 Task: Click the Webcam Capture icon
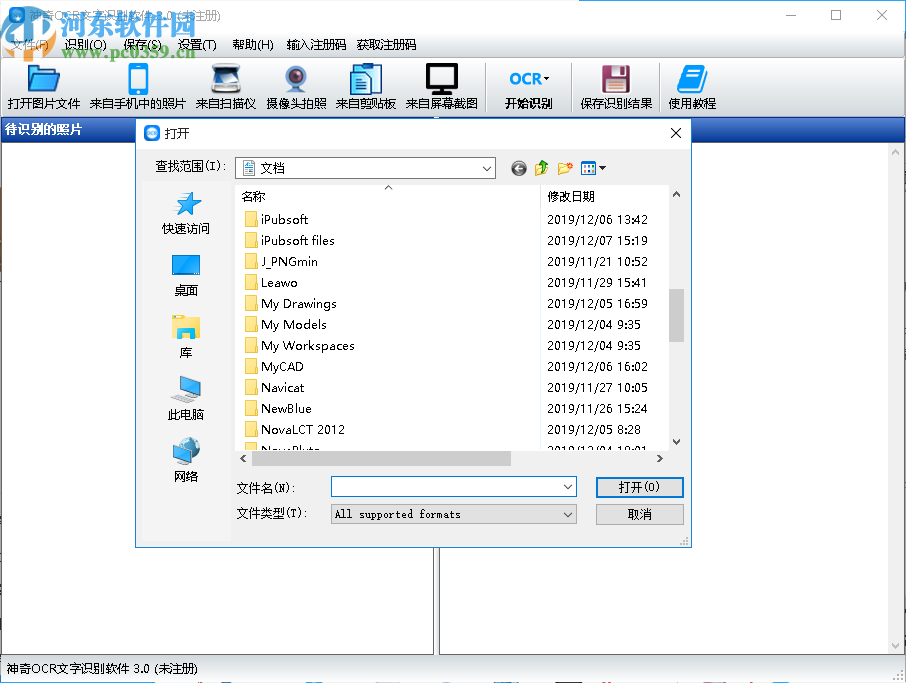pos(296,87)
